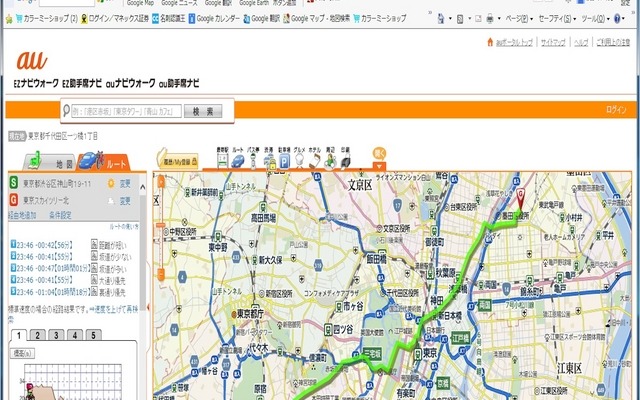This screenshot has height=400, width=640.
Task: Click elevation icon for 大通り優先 route
Action: (x=94, y=280)
